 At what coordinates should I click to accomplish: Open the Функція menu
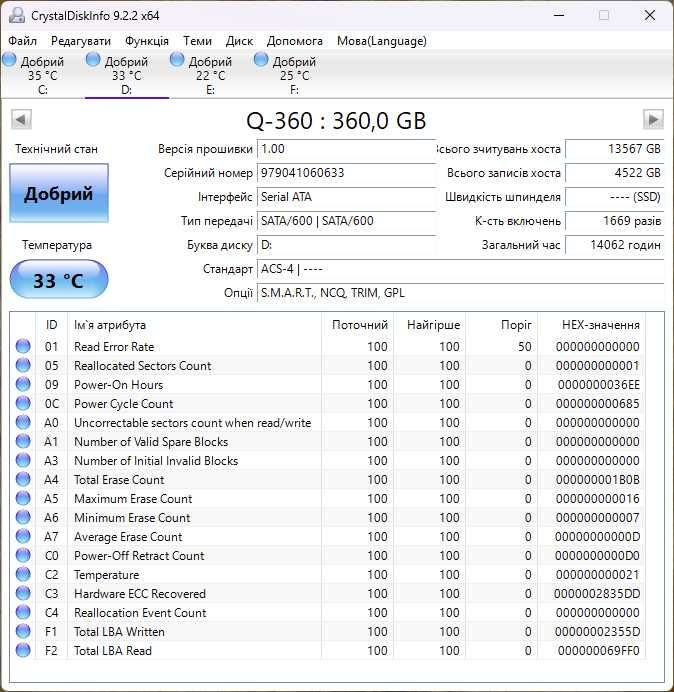tap(147, 41)
